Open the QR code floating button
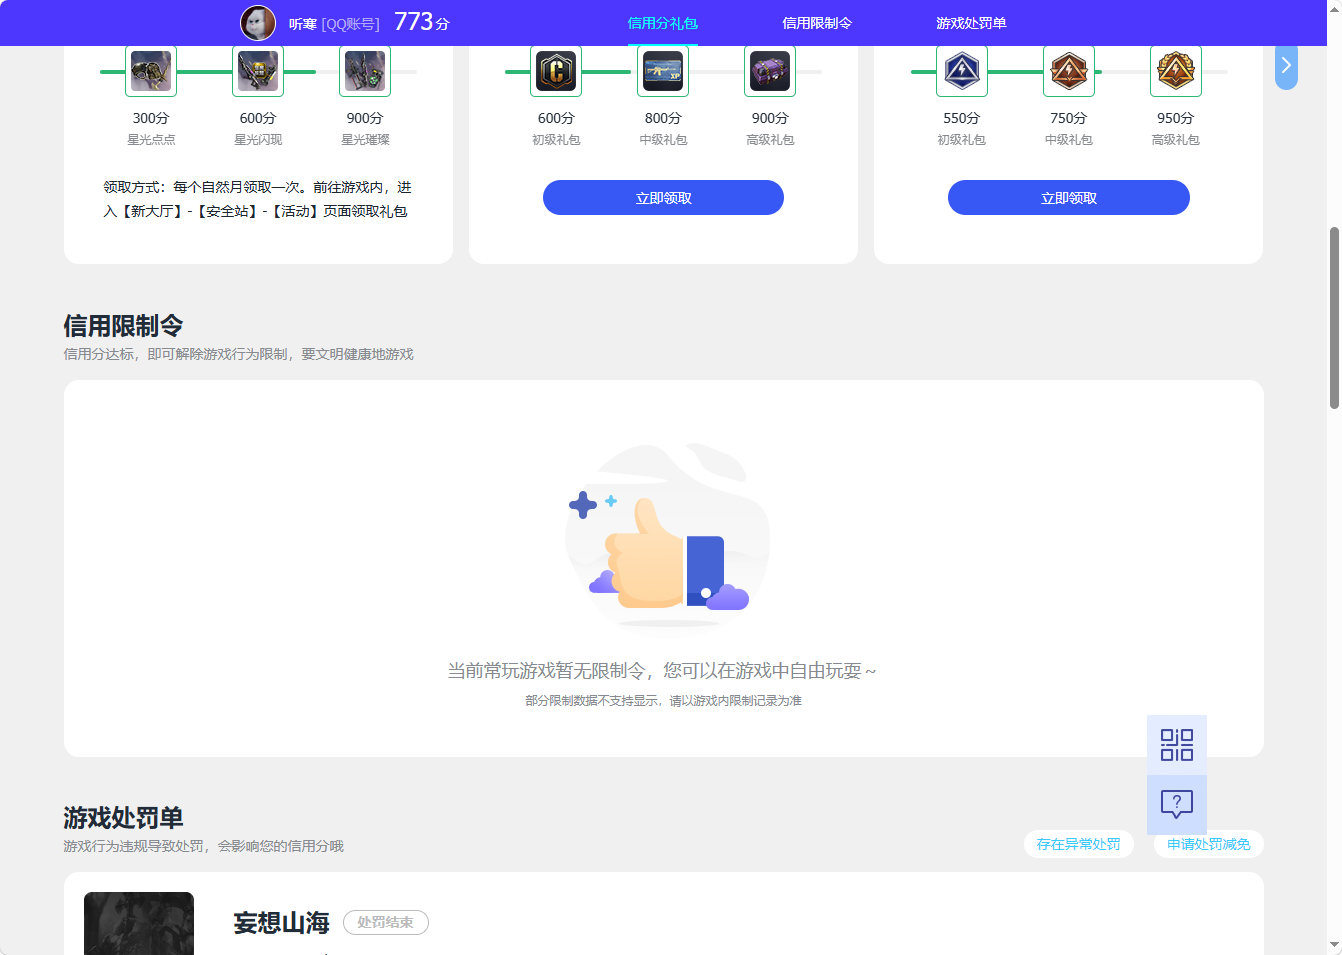Screen dimensions: 1342x955 [1177, 745]
